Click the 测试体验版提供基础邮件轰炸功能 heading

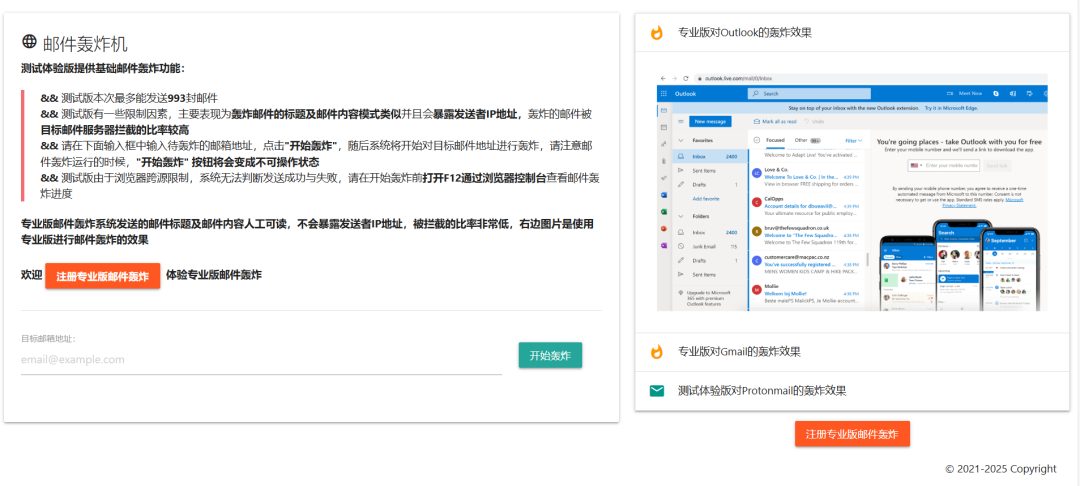coord(103,69)
